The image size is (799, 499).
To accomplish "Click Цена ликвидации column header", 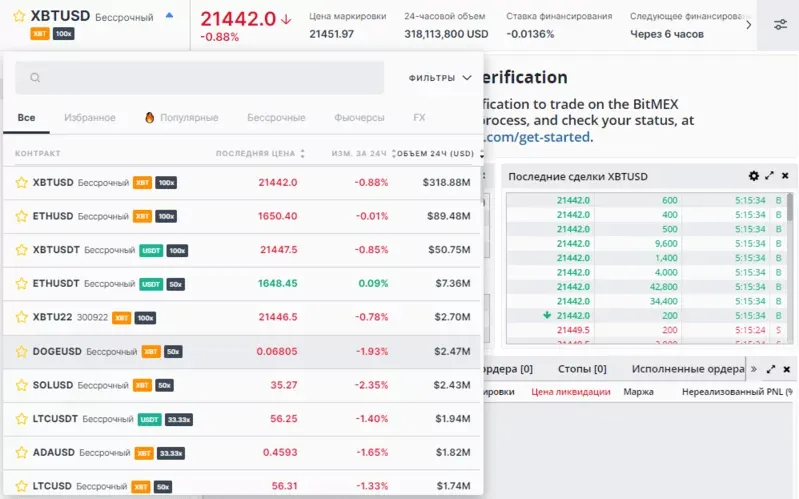I will (571, 392).
